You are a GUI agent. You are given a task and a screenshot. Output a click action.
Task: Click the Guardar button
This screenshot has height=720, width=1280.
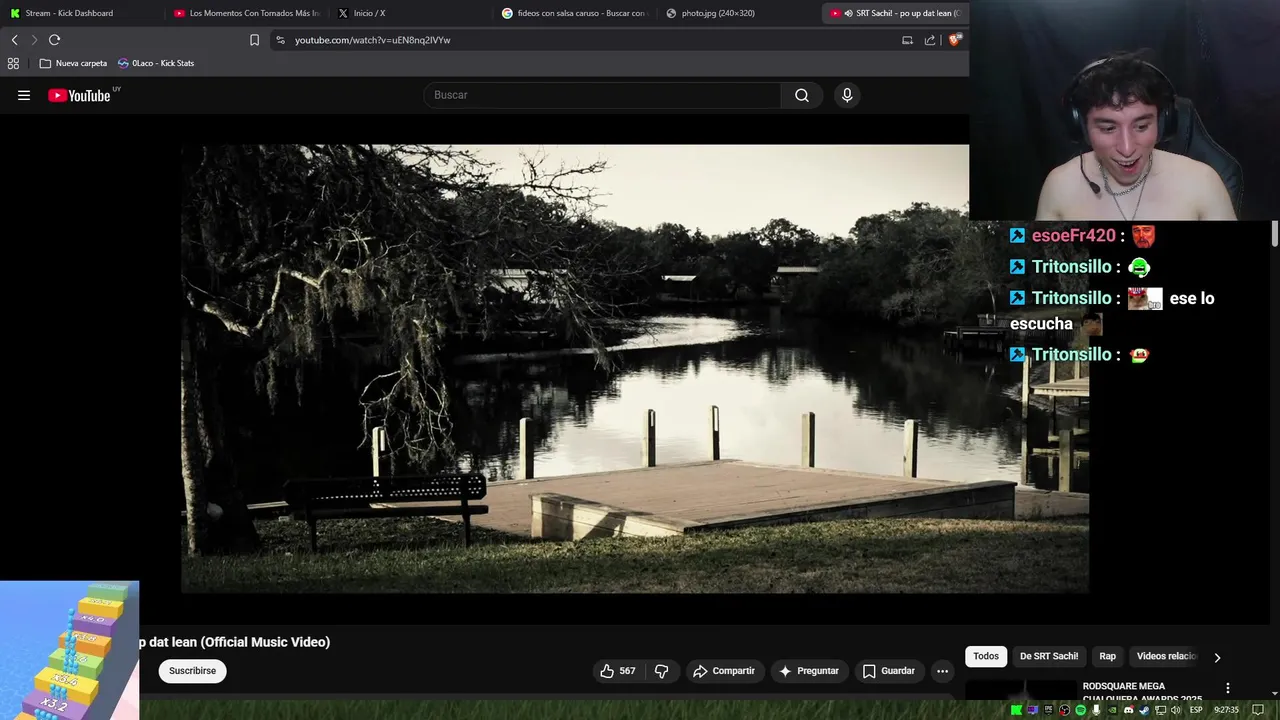[889, 671]
